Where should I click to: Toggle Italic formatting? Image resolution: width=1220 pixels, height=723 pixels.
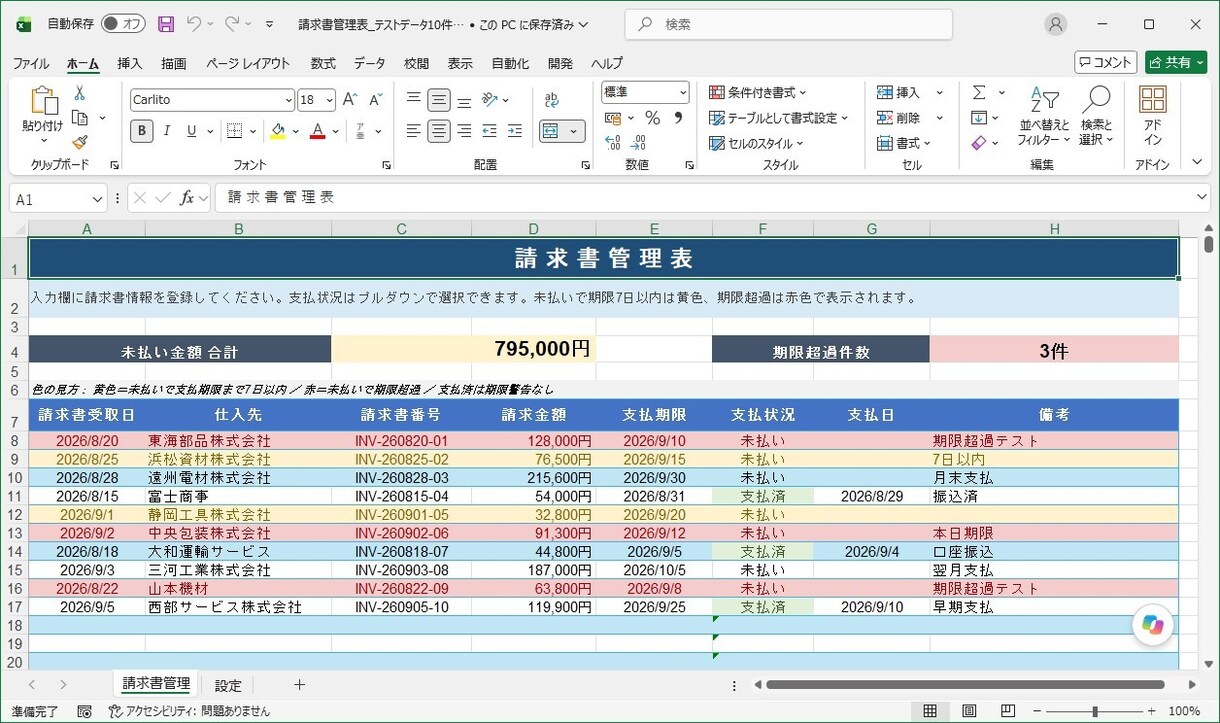click(167, 131)
